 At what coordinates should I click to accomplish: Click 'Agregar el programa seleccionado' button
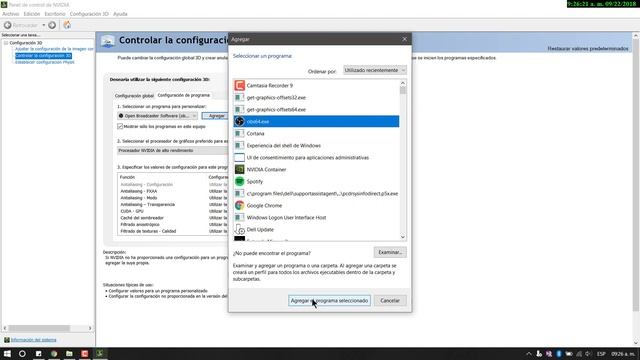[329, 301]
